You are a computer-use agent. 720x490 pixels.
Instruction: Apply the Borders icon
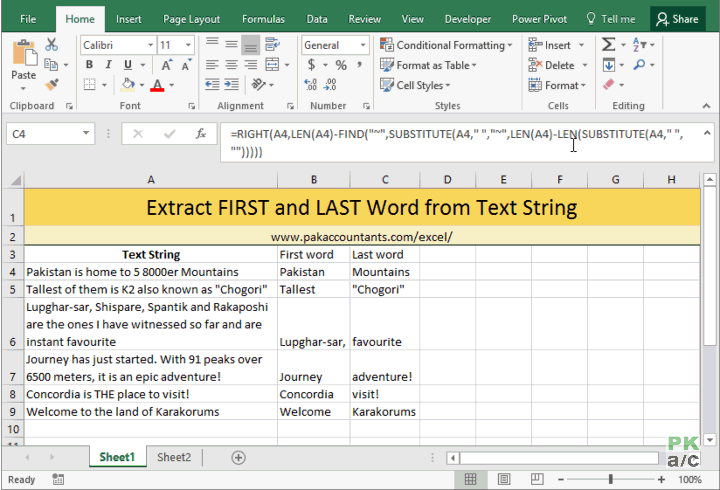tap(90, 84)
